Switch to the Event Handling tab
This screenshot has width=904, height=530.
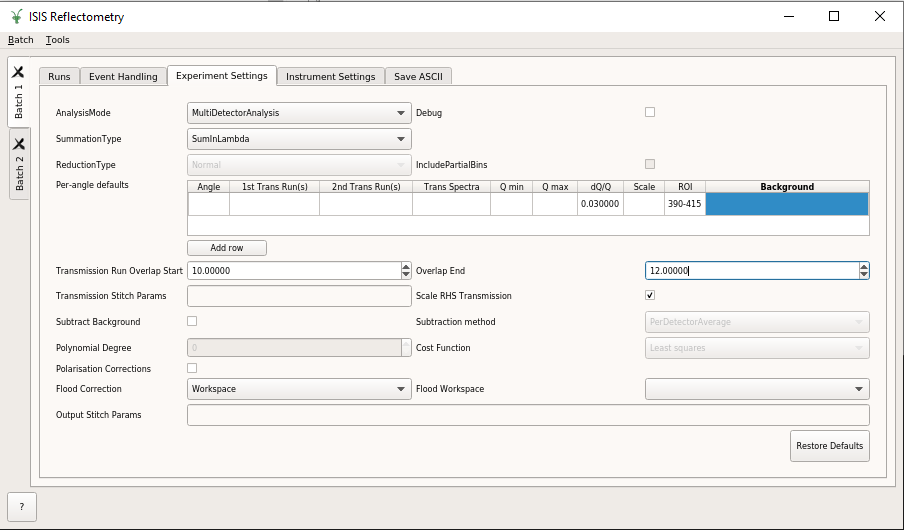coord(123,77)
